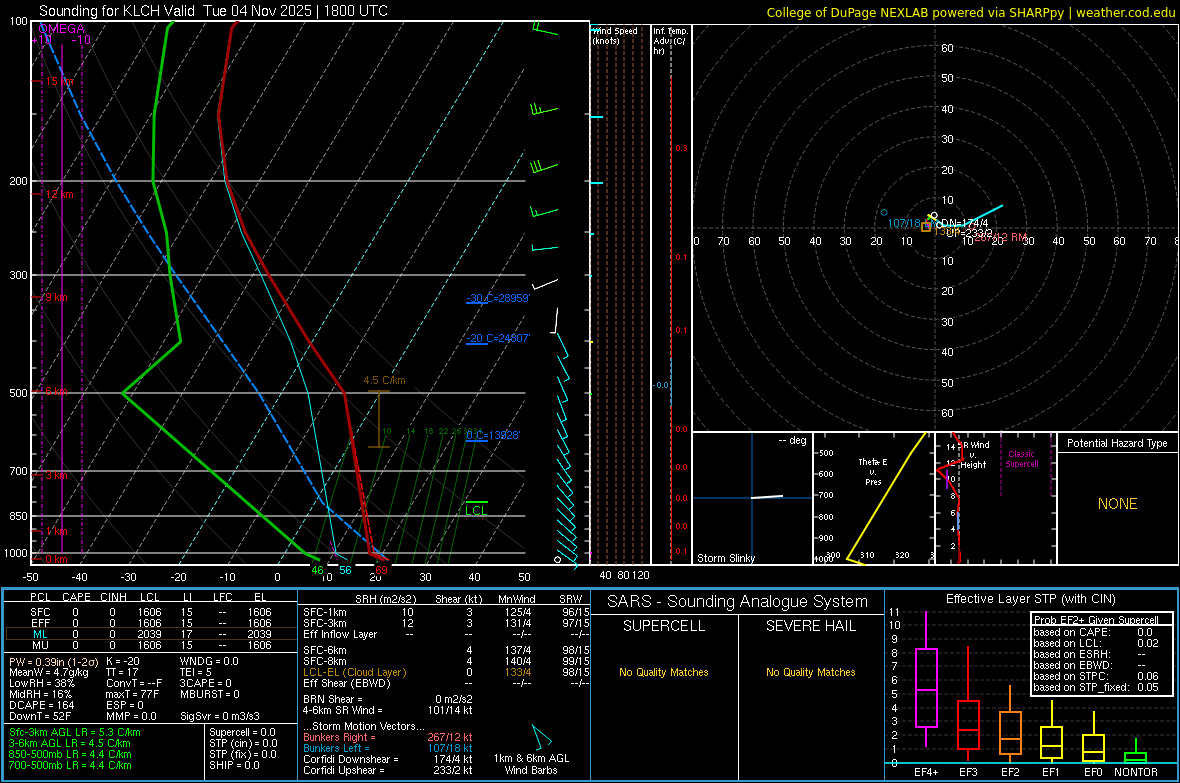
Task: Select the LCL-EL (Cloud Layer) row
Action: [446, 672]
